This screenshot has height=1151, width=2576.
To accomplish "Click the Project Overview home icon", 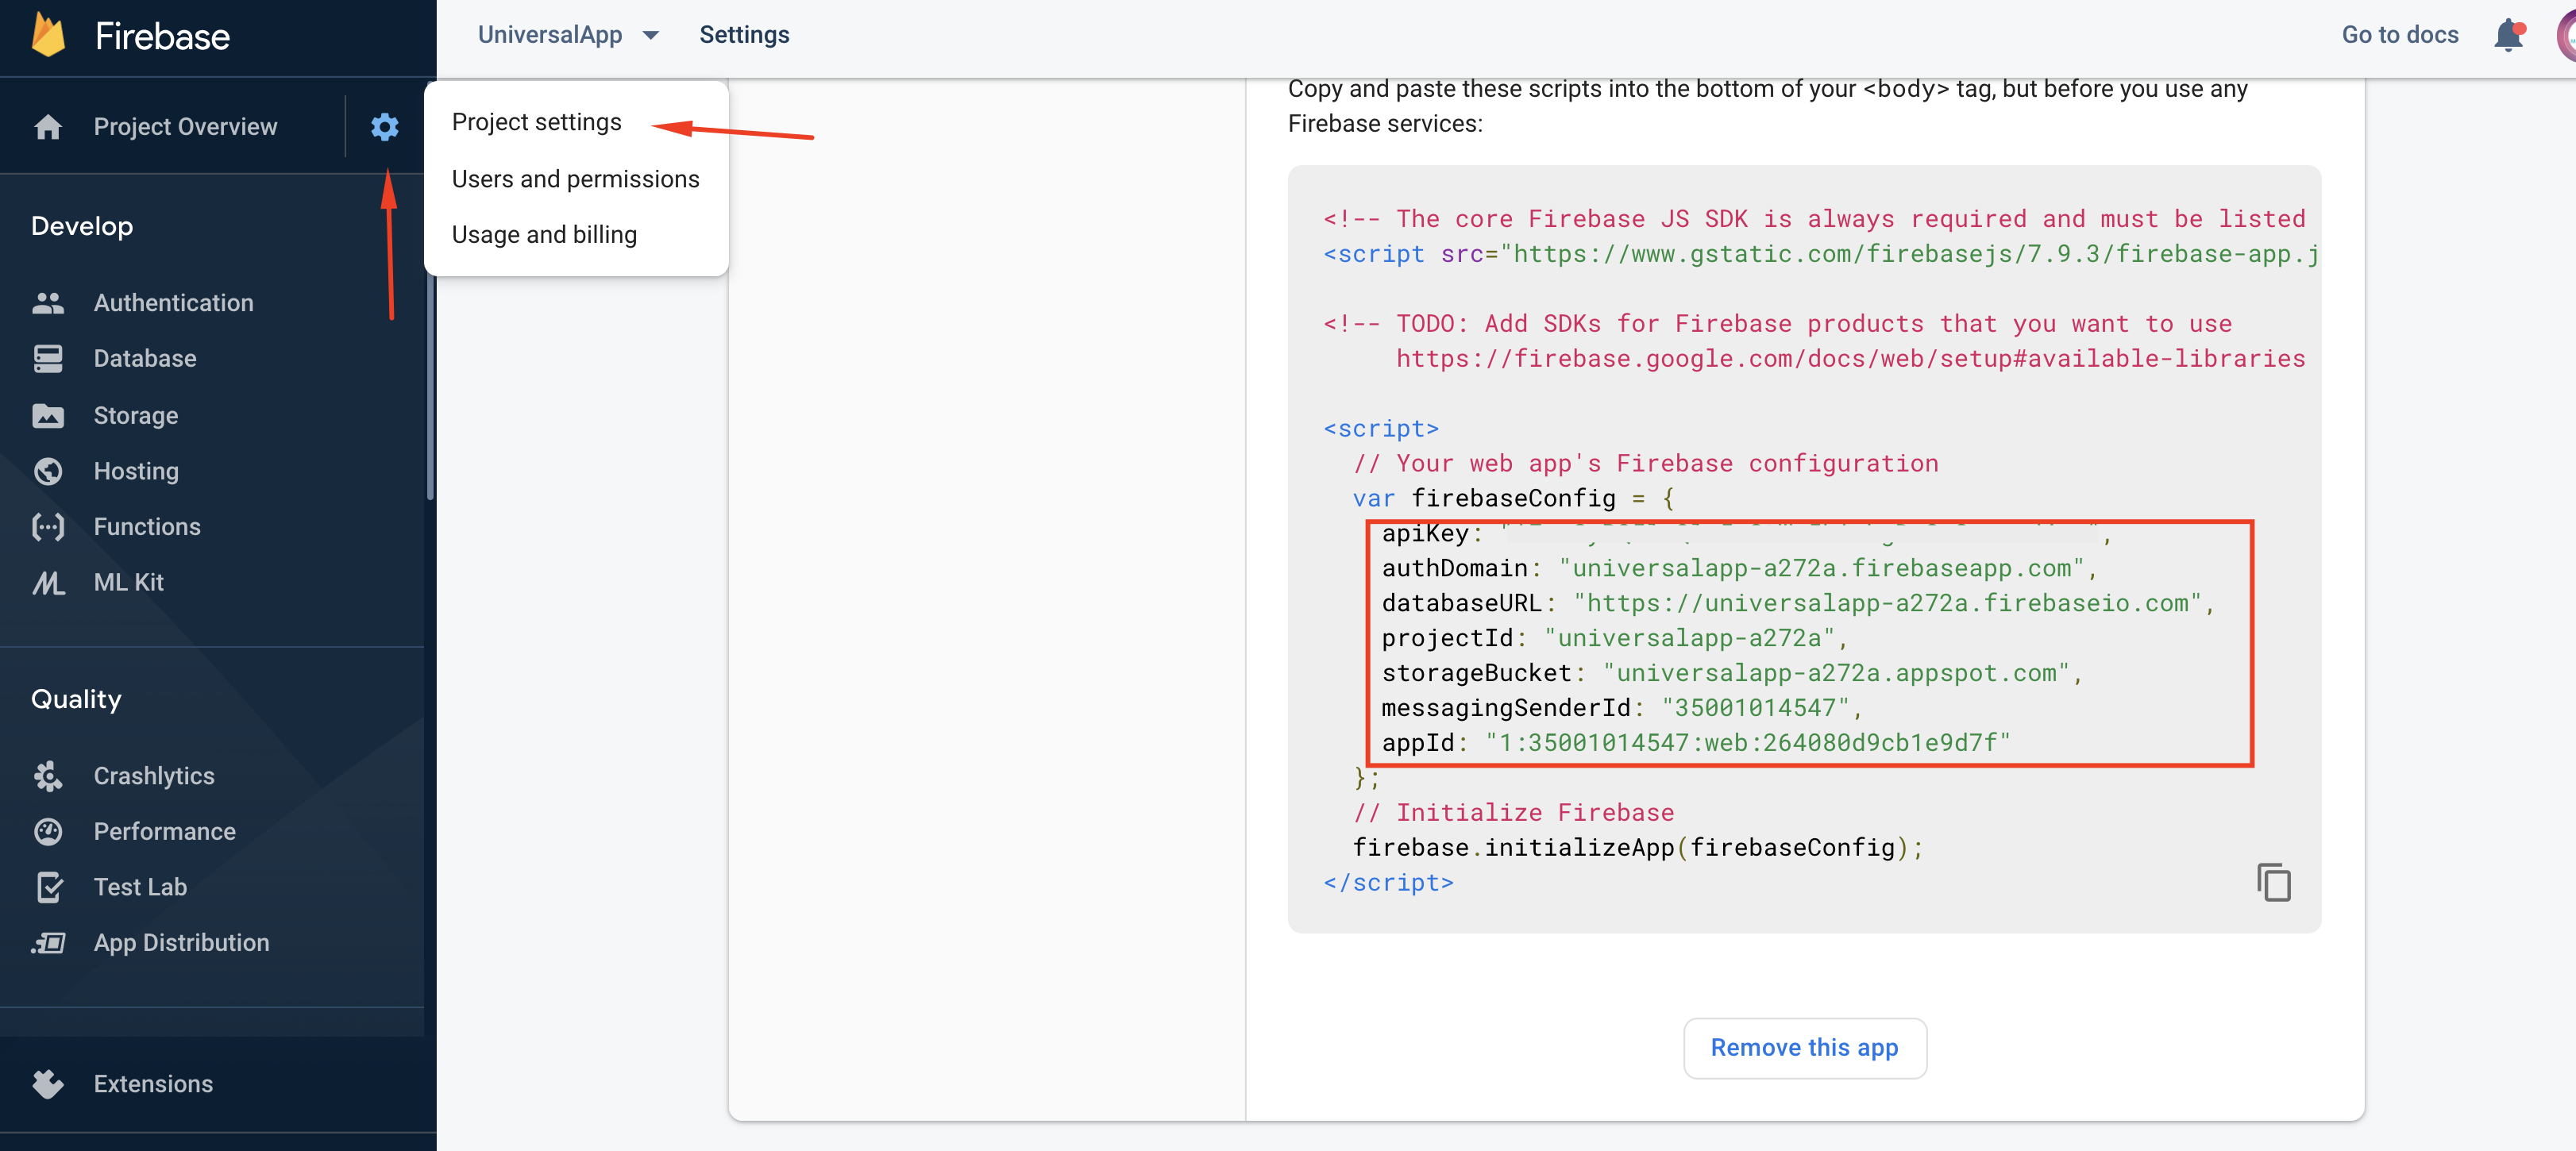I will [x=48, y=127].
